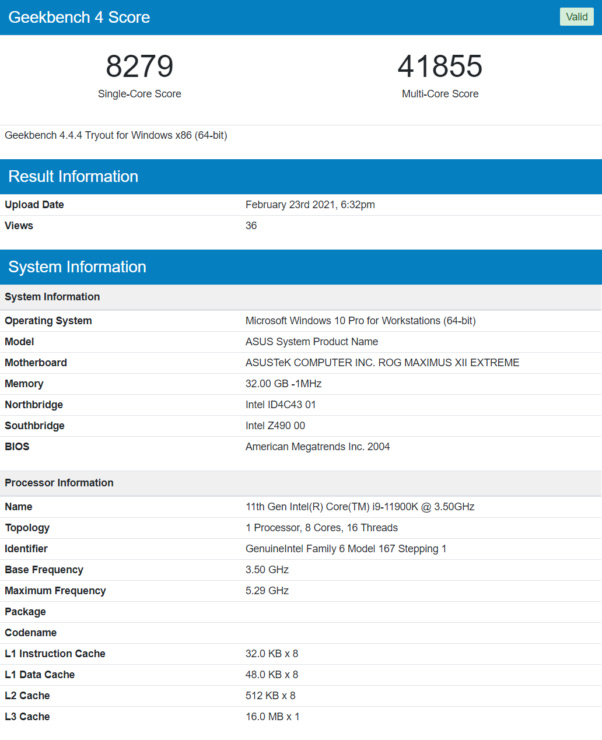The height and width of the screenshot is (740, 602).
Task: Click the Base Frequency label
Action: pos(44,570)
